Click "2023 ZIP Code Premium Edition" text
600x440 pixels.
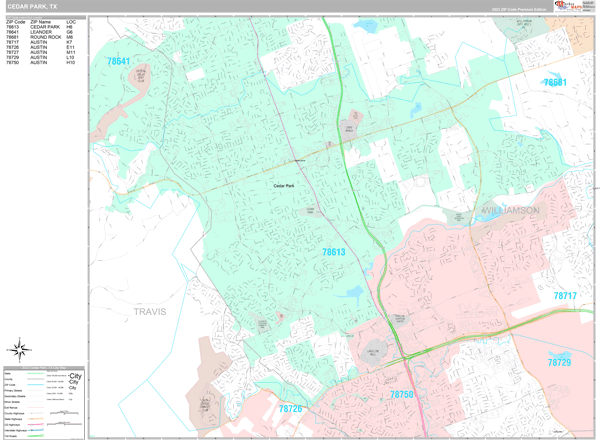point(519,9)
